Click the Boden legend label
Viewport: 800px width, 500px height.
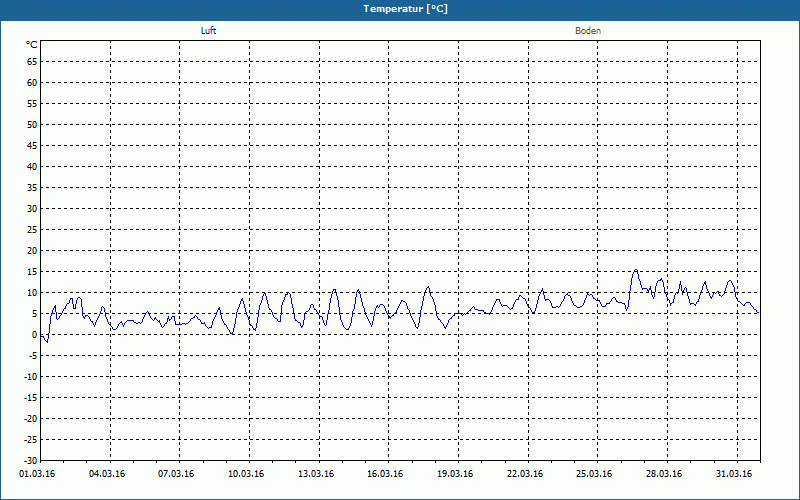(x=588, y=31)
